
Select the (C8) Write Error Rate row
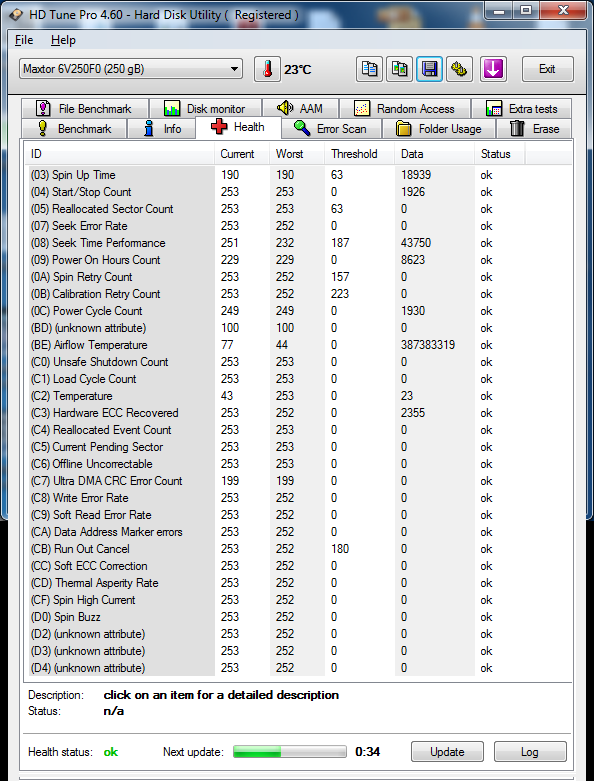click(x=298, y=498)
